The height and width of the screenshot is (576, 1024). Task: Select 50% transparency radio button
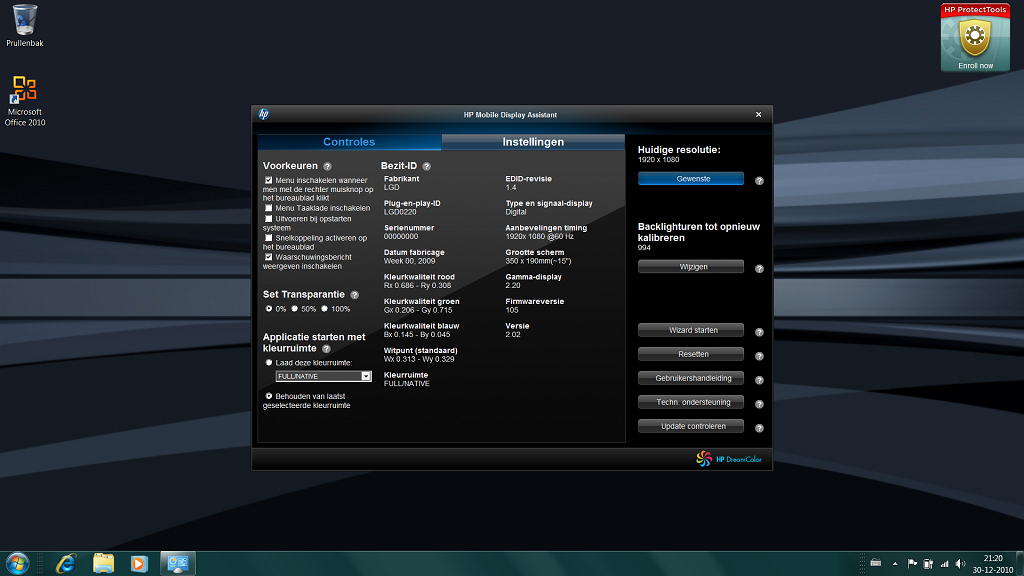[x=295, y=309]
